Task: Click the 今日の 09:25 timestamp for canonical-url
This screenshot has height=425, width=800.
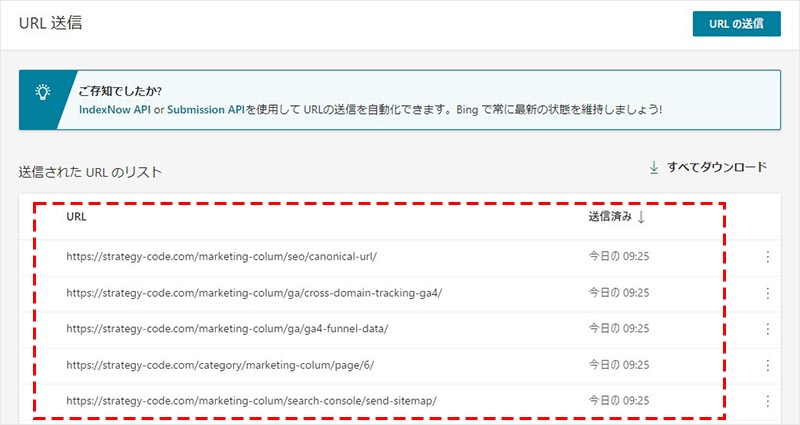Action: tap(618, 257)
